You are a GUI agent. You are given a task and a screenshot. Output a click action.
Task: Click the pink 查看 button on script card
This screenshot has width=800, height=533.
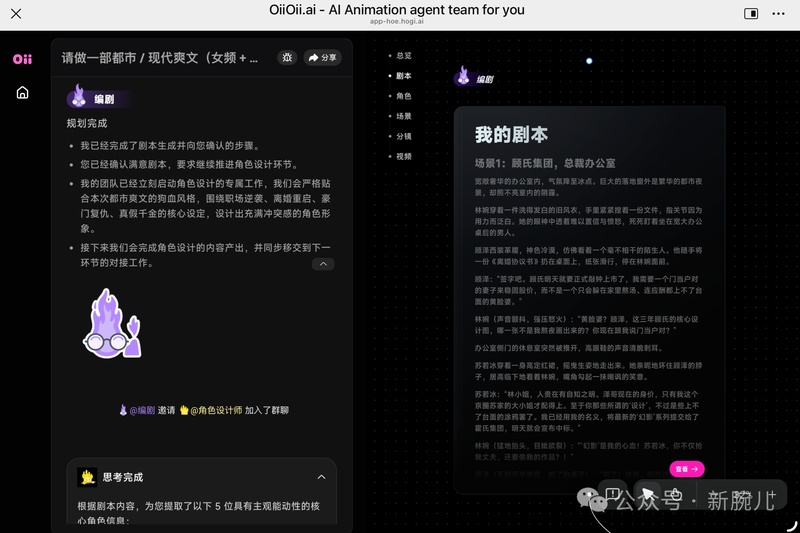[686, 469]
